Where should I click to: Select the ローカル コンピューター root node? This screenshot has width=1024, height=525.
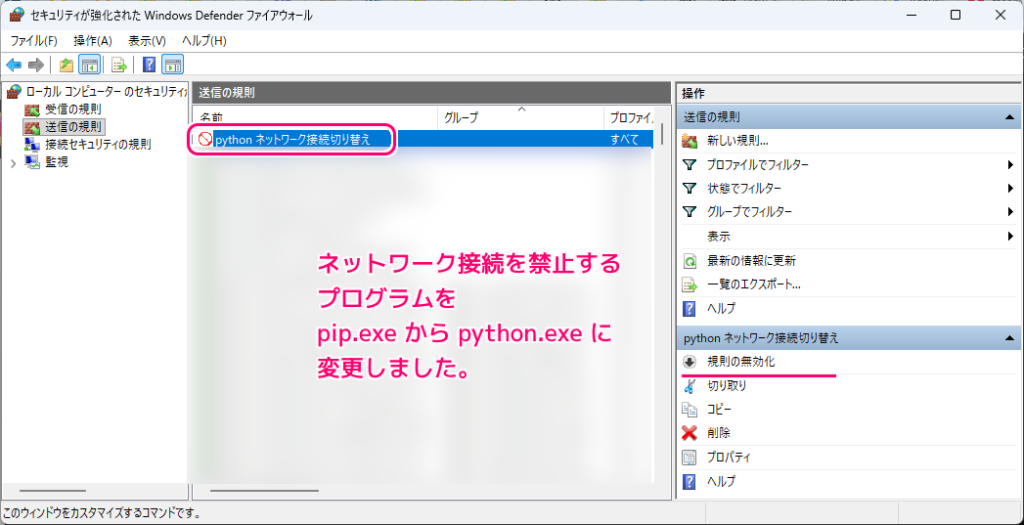pyautogui.click(x=107, y=92)
